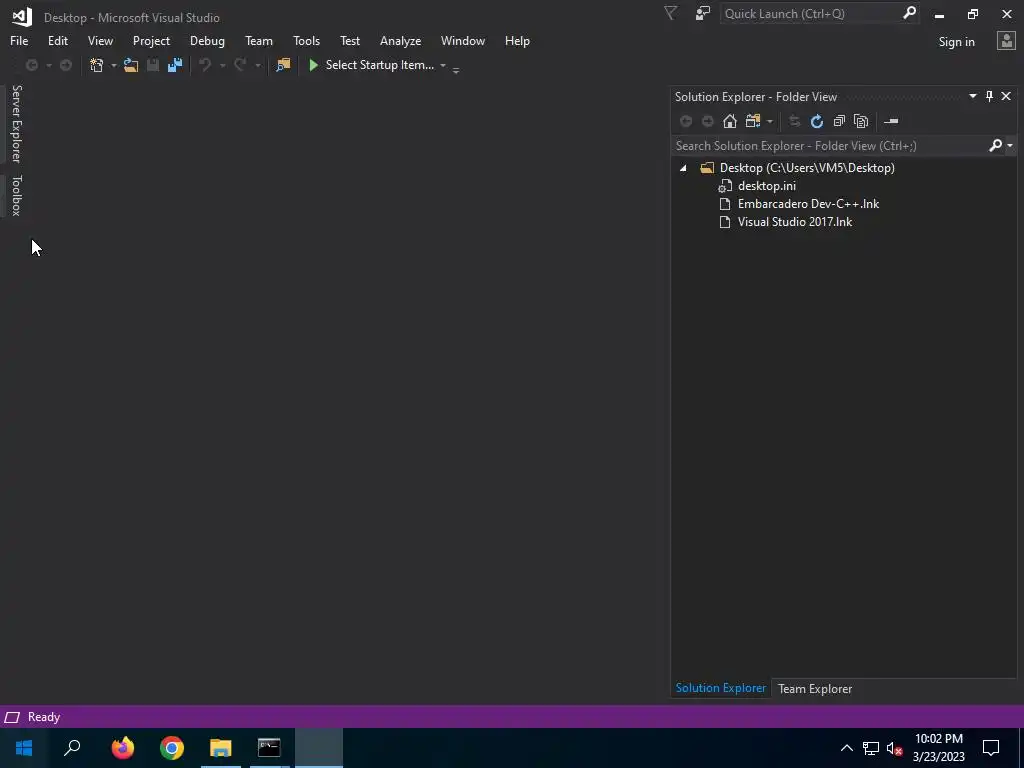This screenshot has width=1024, height=768.
Task: Select the Desktop (C:\Users\VM5\Desktop) folder
Action: tap(807, 168)
